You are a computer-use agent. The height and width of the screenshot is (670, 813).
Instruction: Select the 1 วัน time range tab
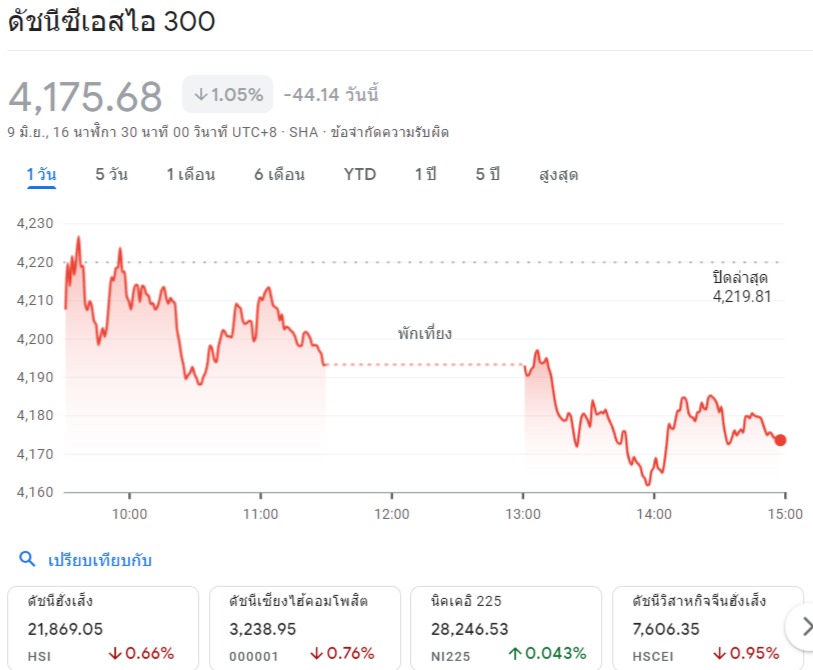click(x=41, y=175)
